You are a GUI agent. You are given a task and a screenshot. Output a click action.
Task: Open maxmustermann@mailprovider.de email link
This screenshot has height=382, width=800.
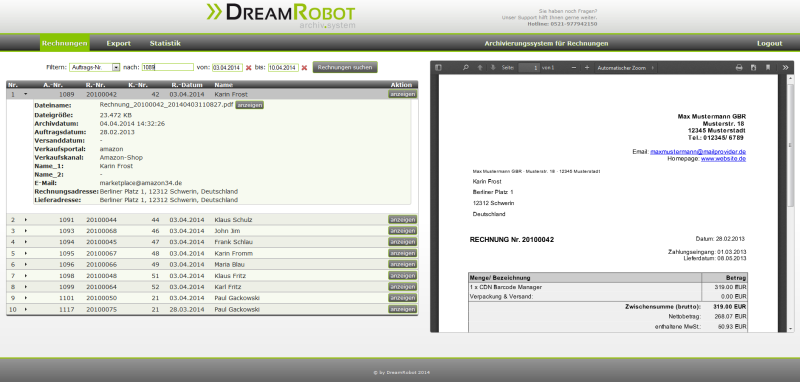coord(698,151)
